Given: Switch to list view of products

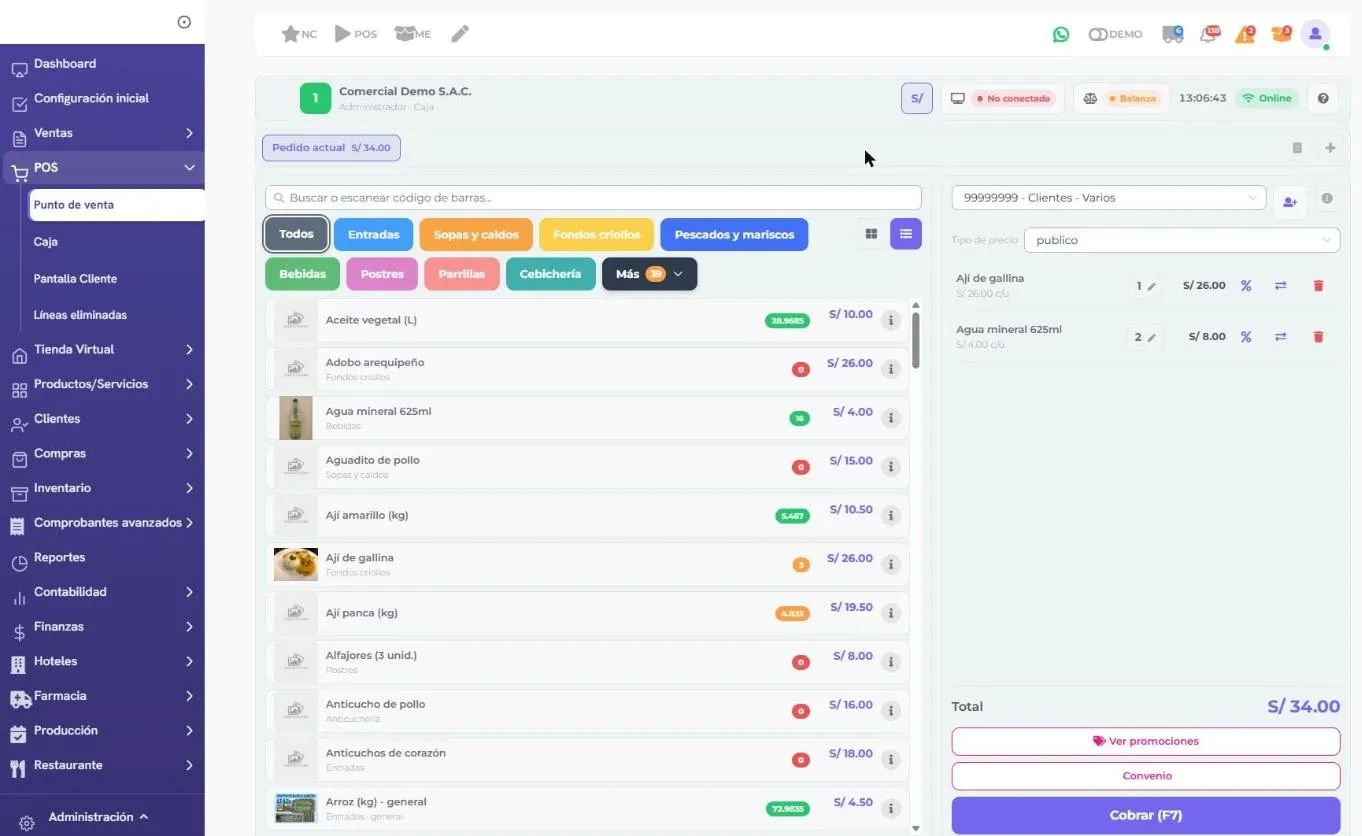Looking at the screenshot, I should click(x=906, y=234).
